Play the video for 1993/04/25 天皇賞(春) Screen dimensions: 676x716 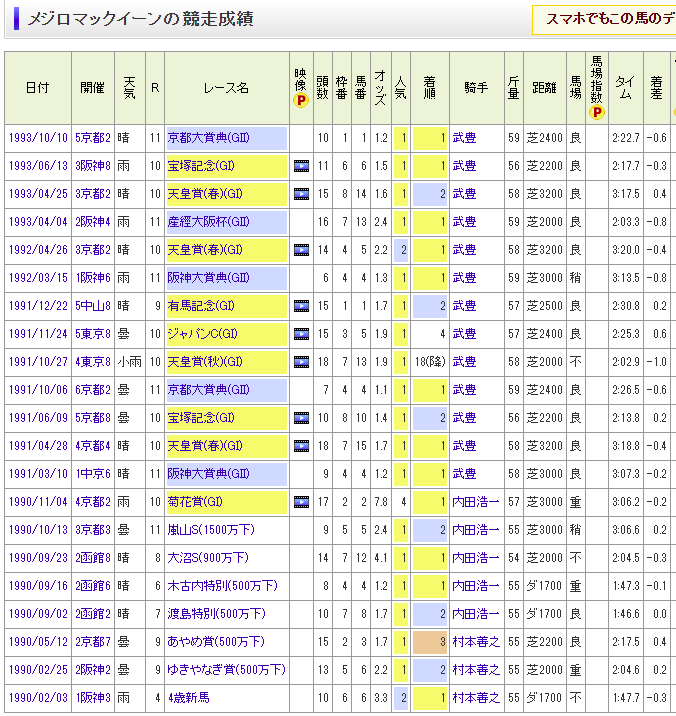pyautogui.click(x=300, y=194)
